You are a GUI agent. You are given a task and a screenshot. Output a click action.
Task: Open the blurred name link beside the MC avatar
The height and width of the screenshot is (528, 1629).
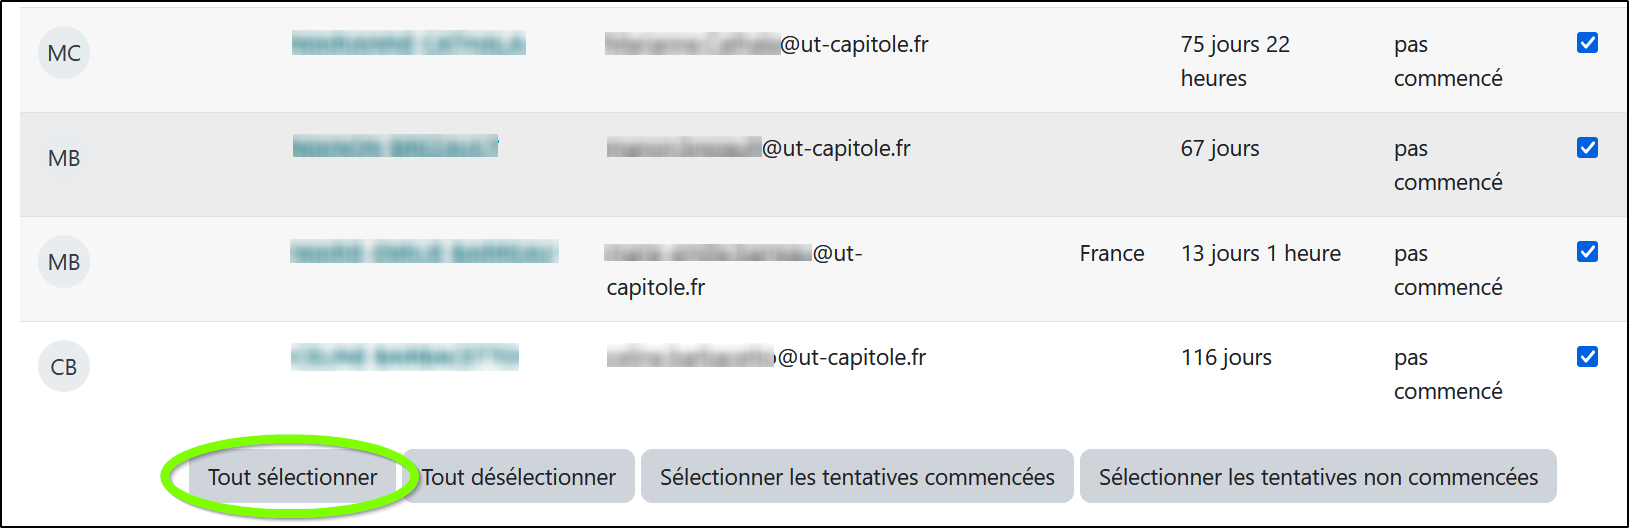[408, 44]
